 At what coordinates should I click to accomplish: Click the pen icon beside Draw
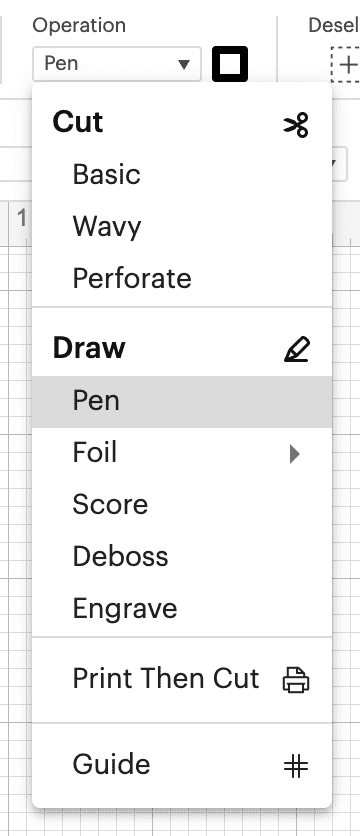click(x=297, y=349)
